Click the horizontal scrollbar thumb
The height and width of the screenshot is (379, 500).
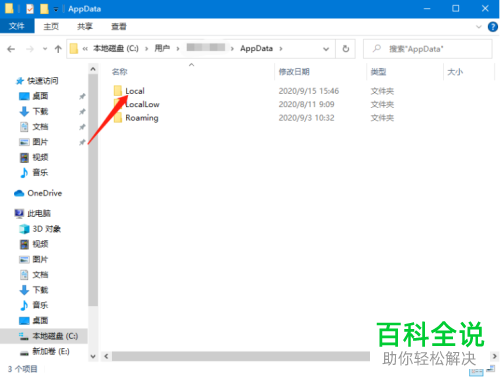click(x=241, y=356)
